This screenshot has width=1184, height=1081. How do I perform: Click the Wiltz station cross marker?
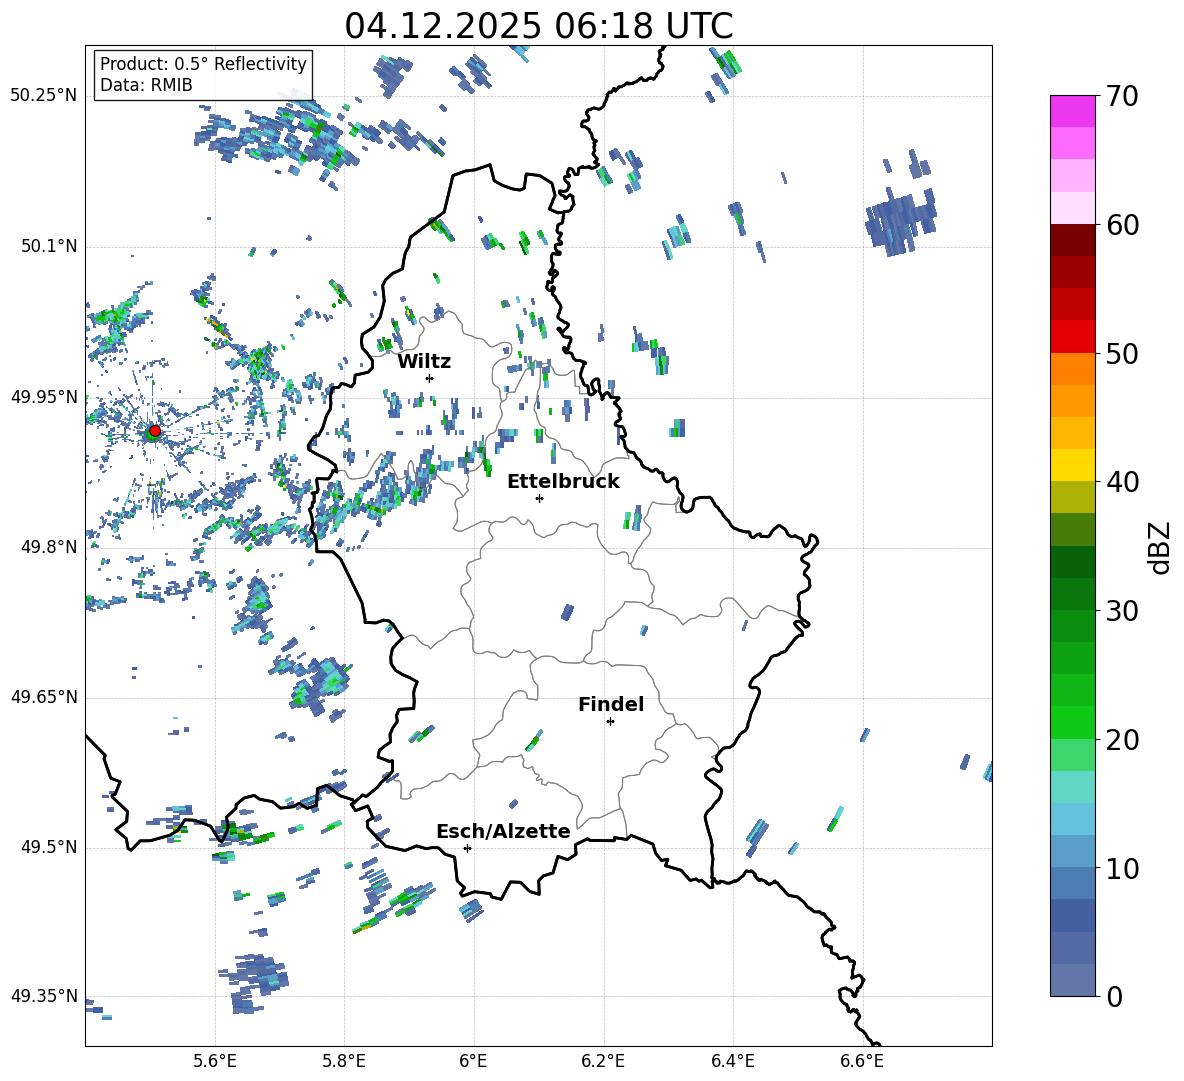pyautogui.click(x=429, y=378)
